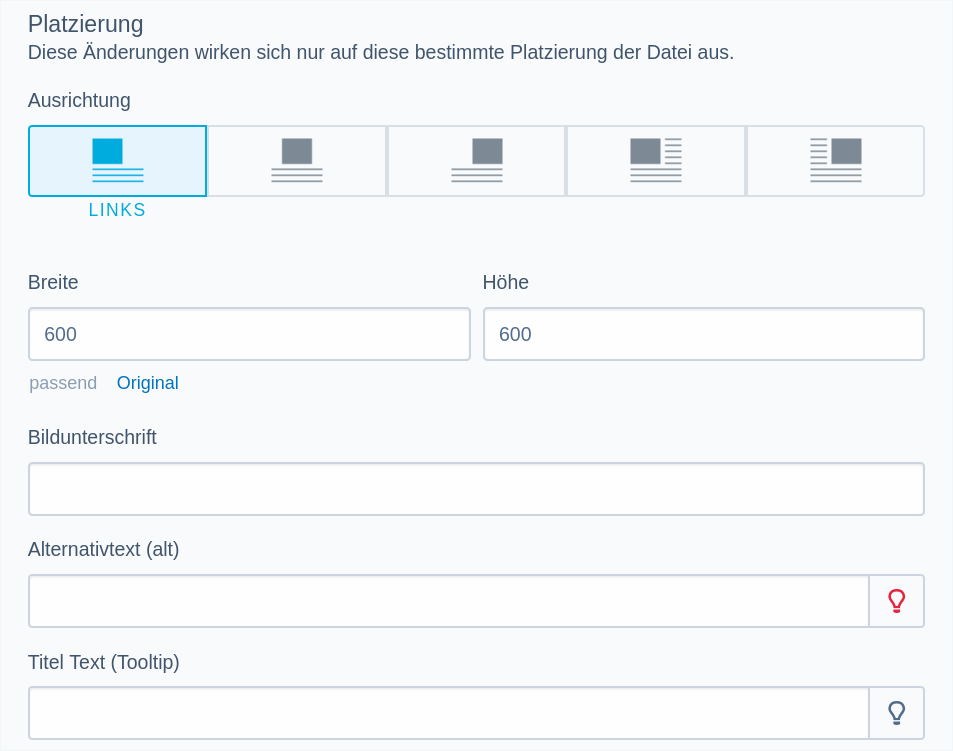
Task: Click the red lightbulb next to Alternativtext
Action: 896,601
